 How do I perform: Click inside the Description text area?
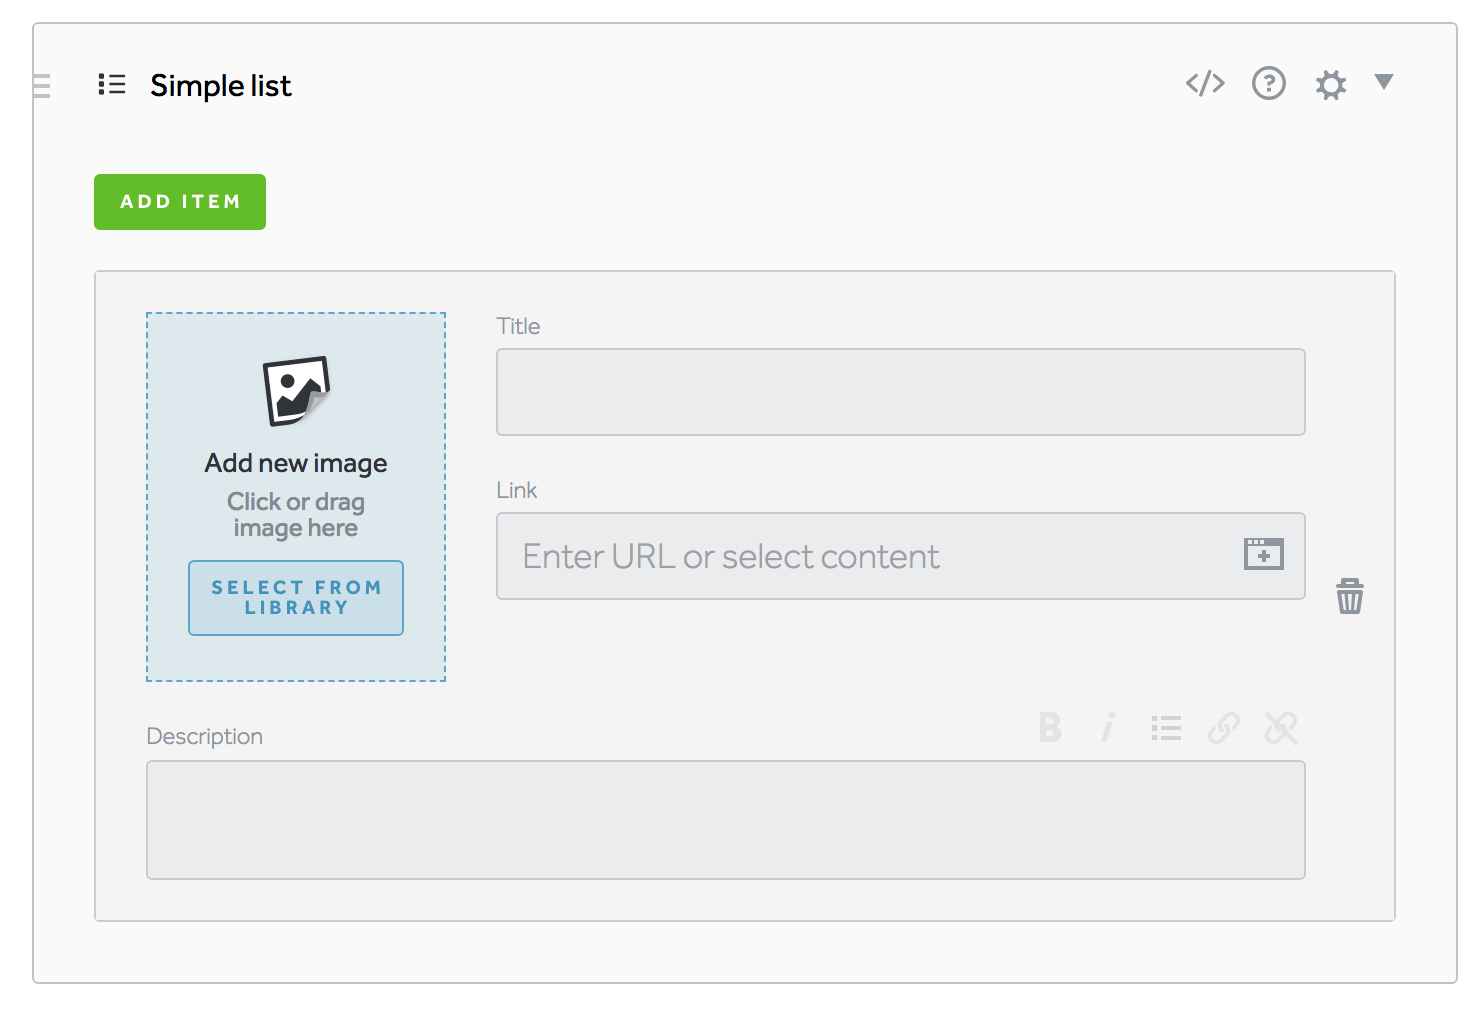725,820
